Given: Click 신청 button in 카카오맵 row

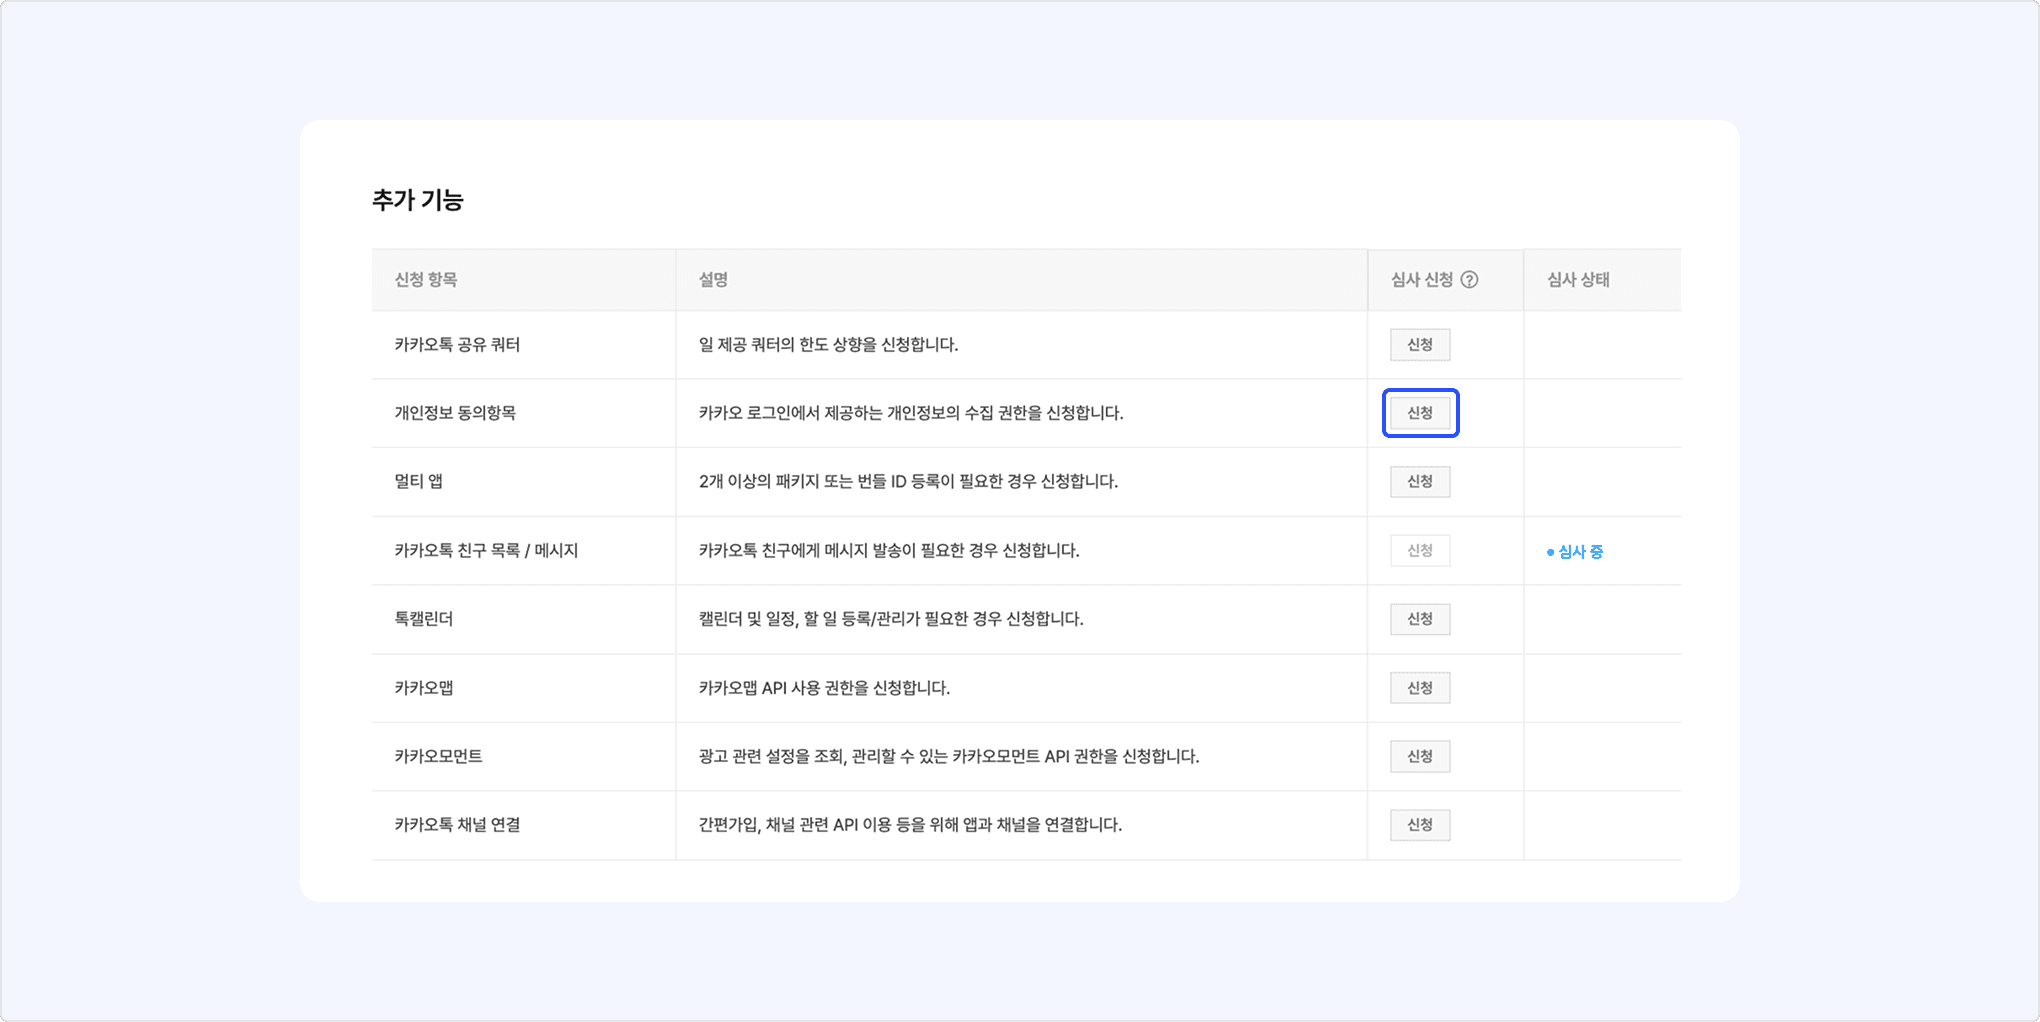Looking at the screenshot, I should (x=1420, y=688).
